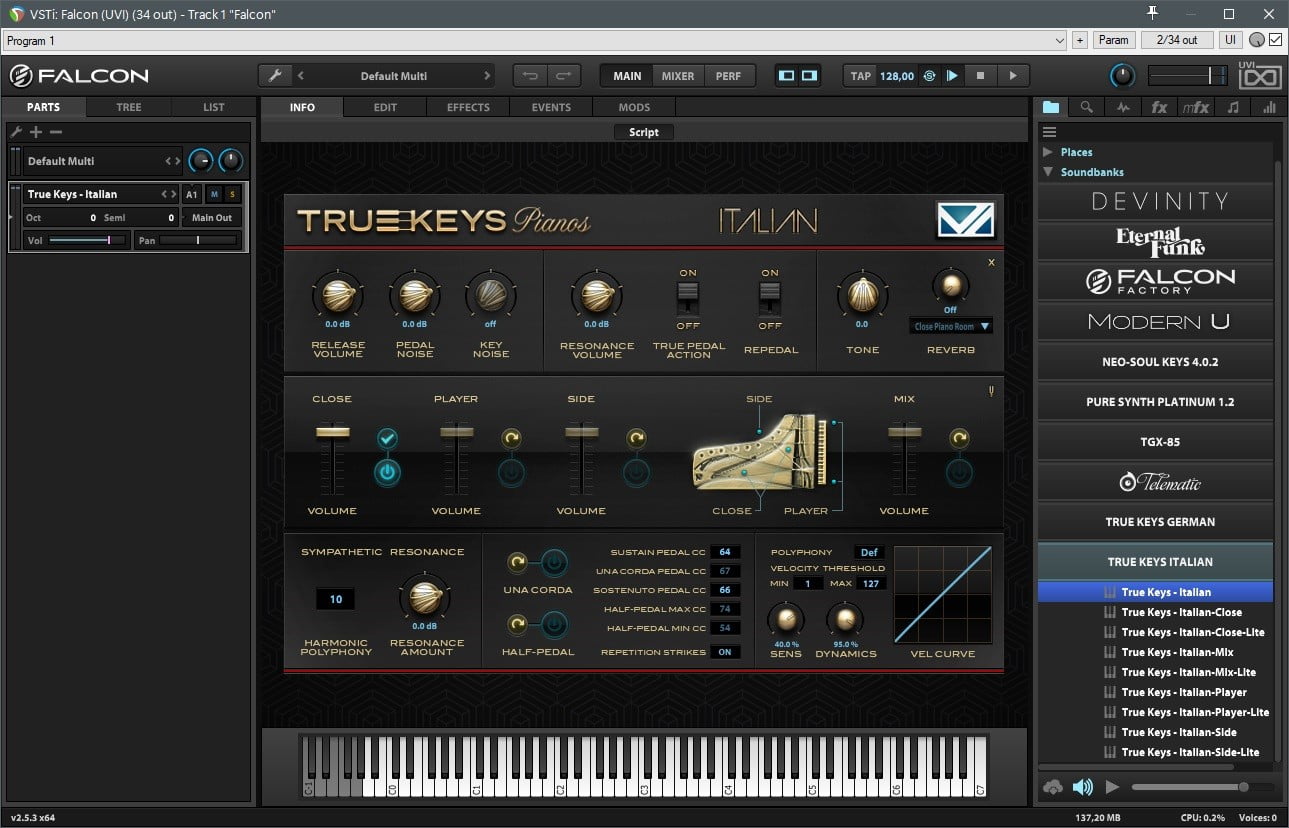Add a part with the plus icon
This screenshot has width=1289, height=828.
click(36, 132)
